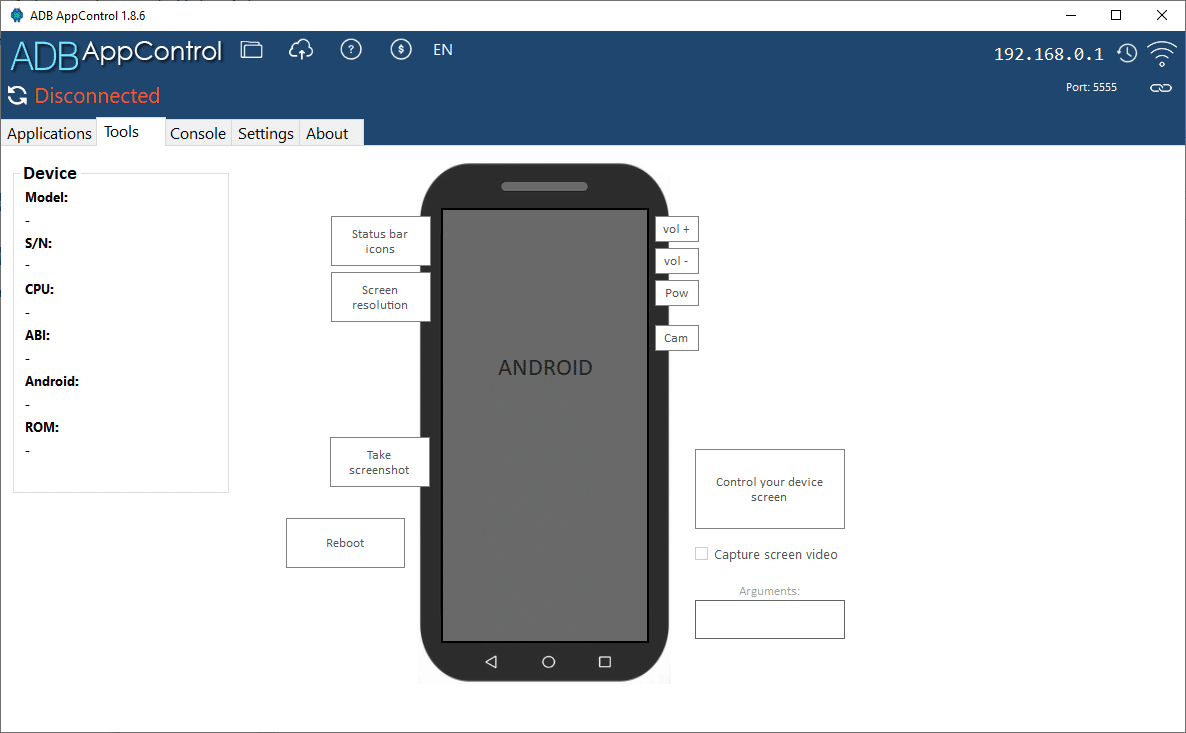The width and height of the screenshot is (1186, 733).
Task: Click the WiFi connection icon
Action: click(x=1161, y=55)
